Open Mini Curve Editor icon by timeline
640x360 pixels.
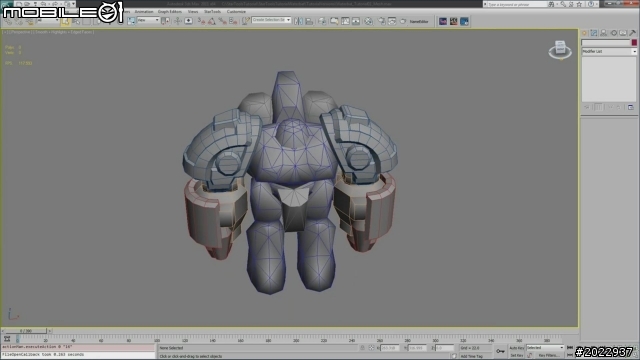point(7,339)
